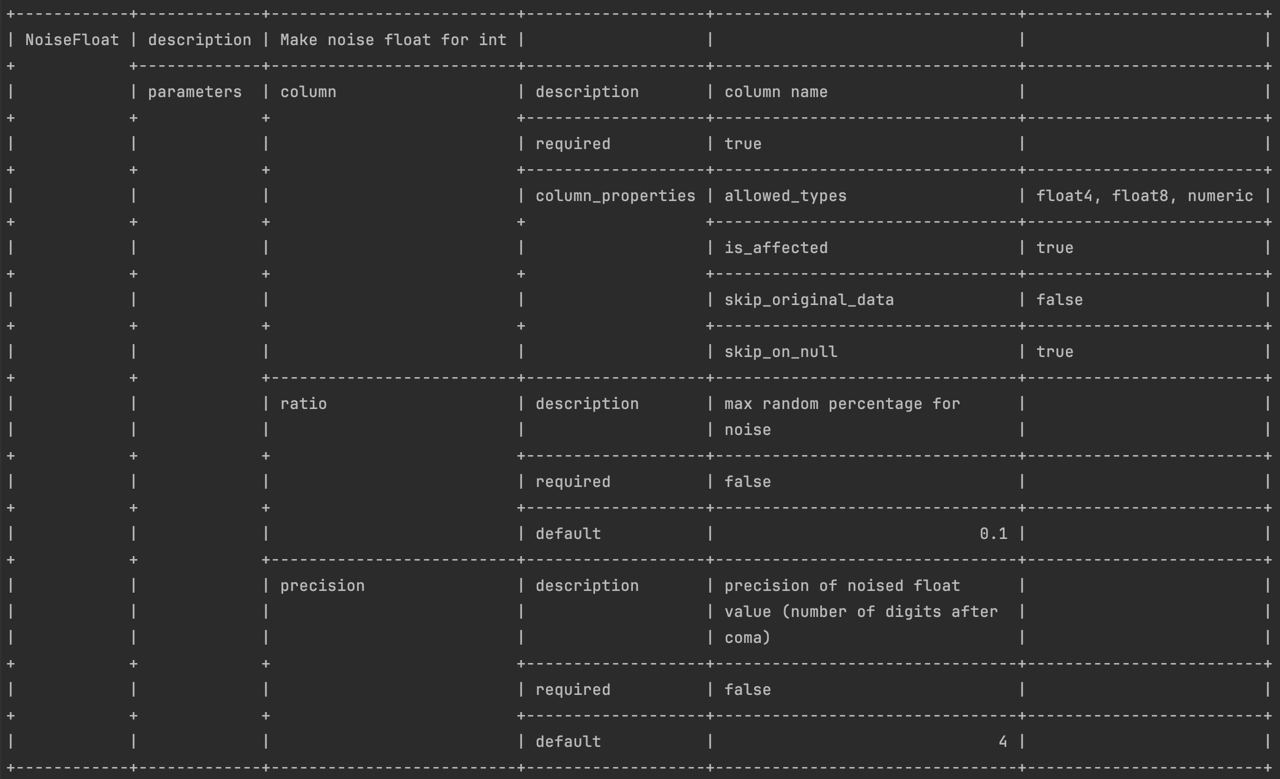The image size is (1280, 779).
Task: Click the skip_original_data property
Action: coord(809,300)
